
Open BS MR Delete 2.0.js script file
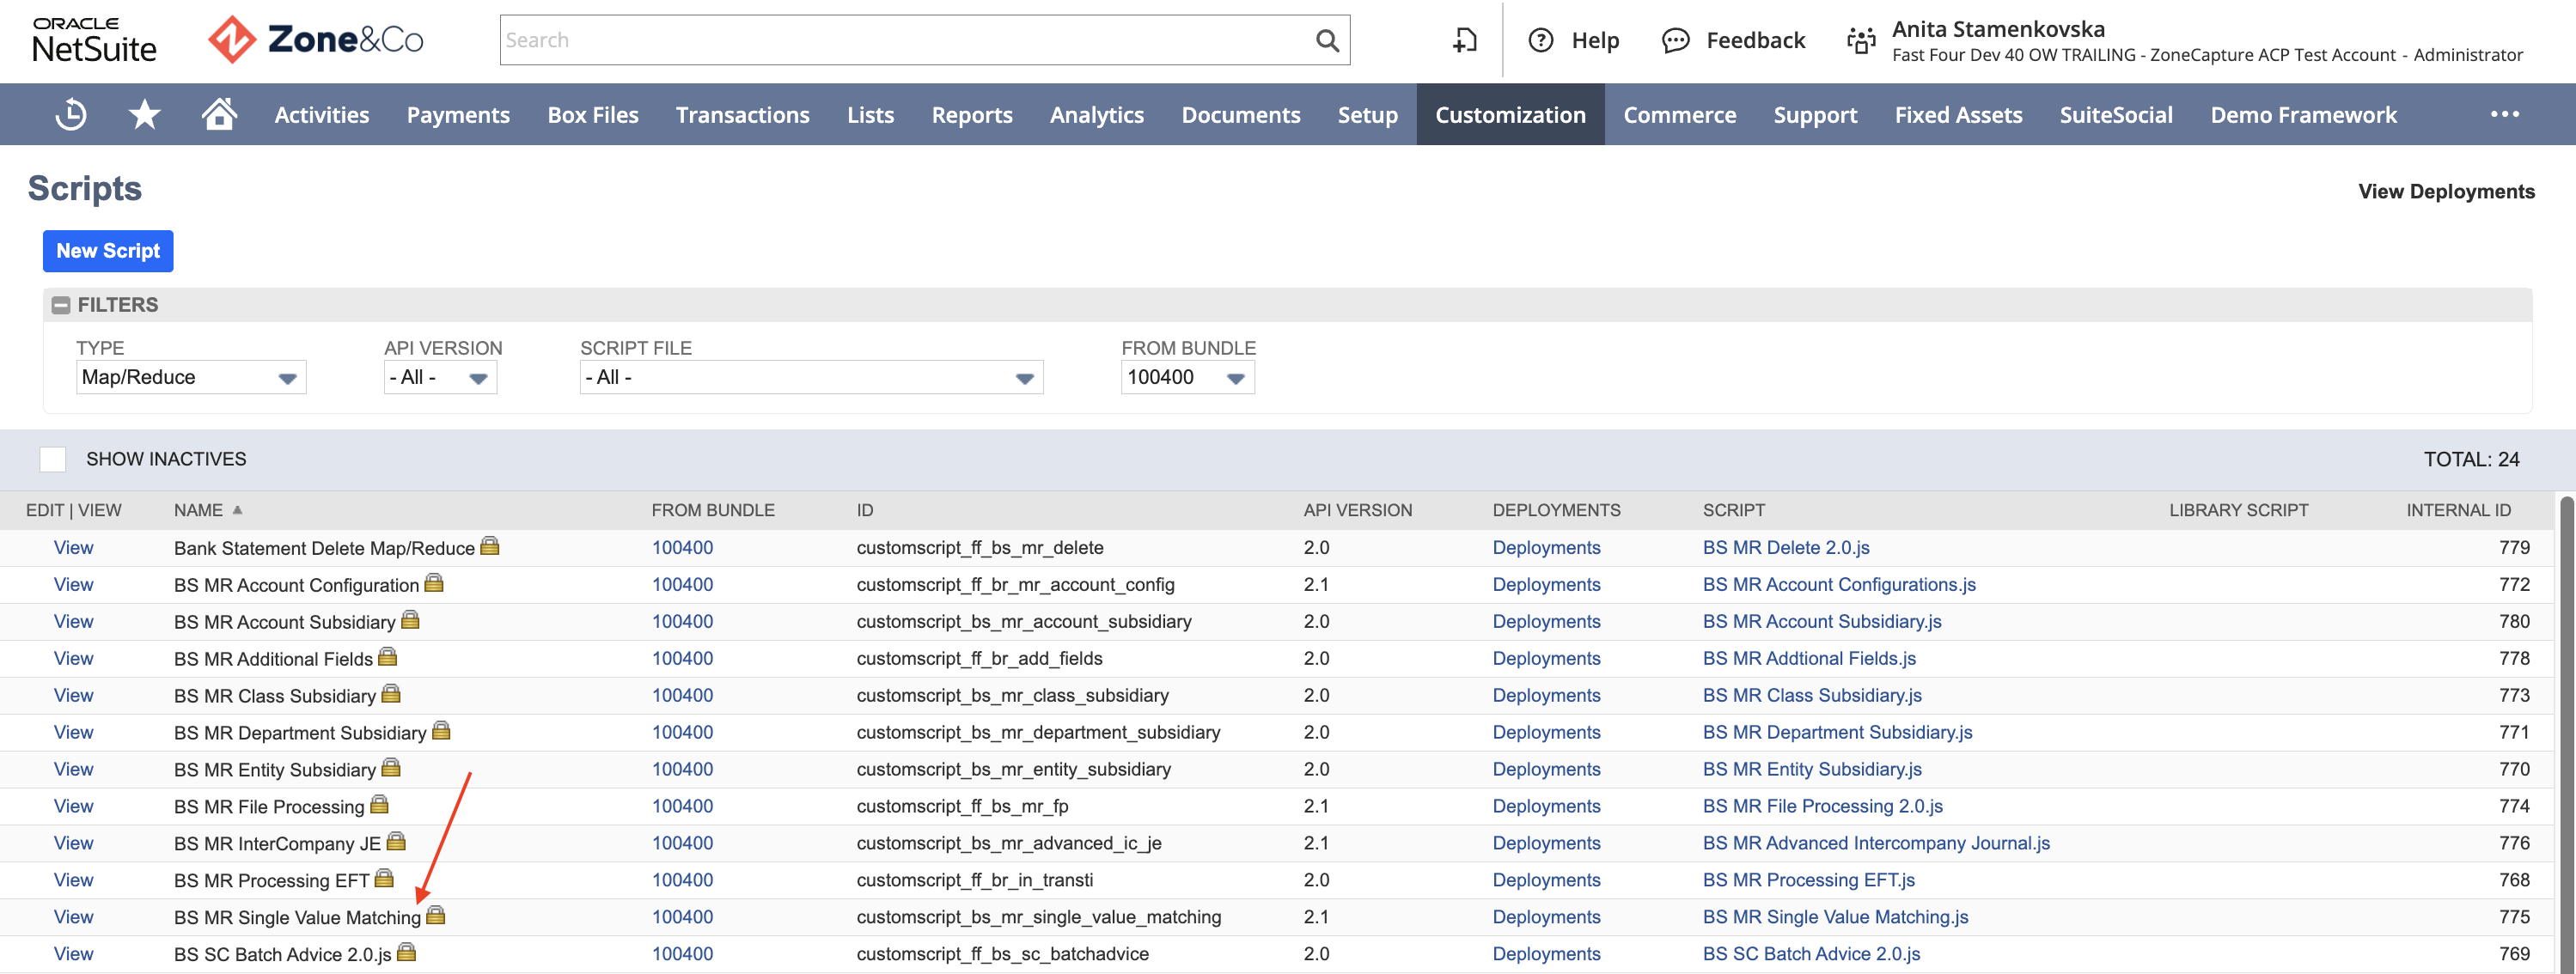(1786, 548)
